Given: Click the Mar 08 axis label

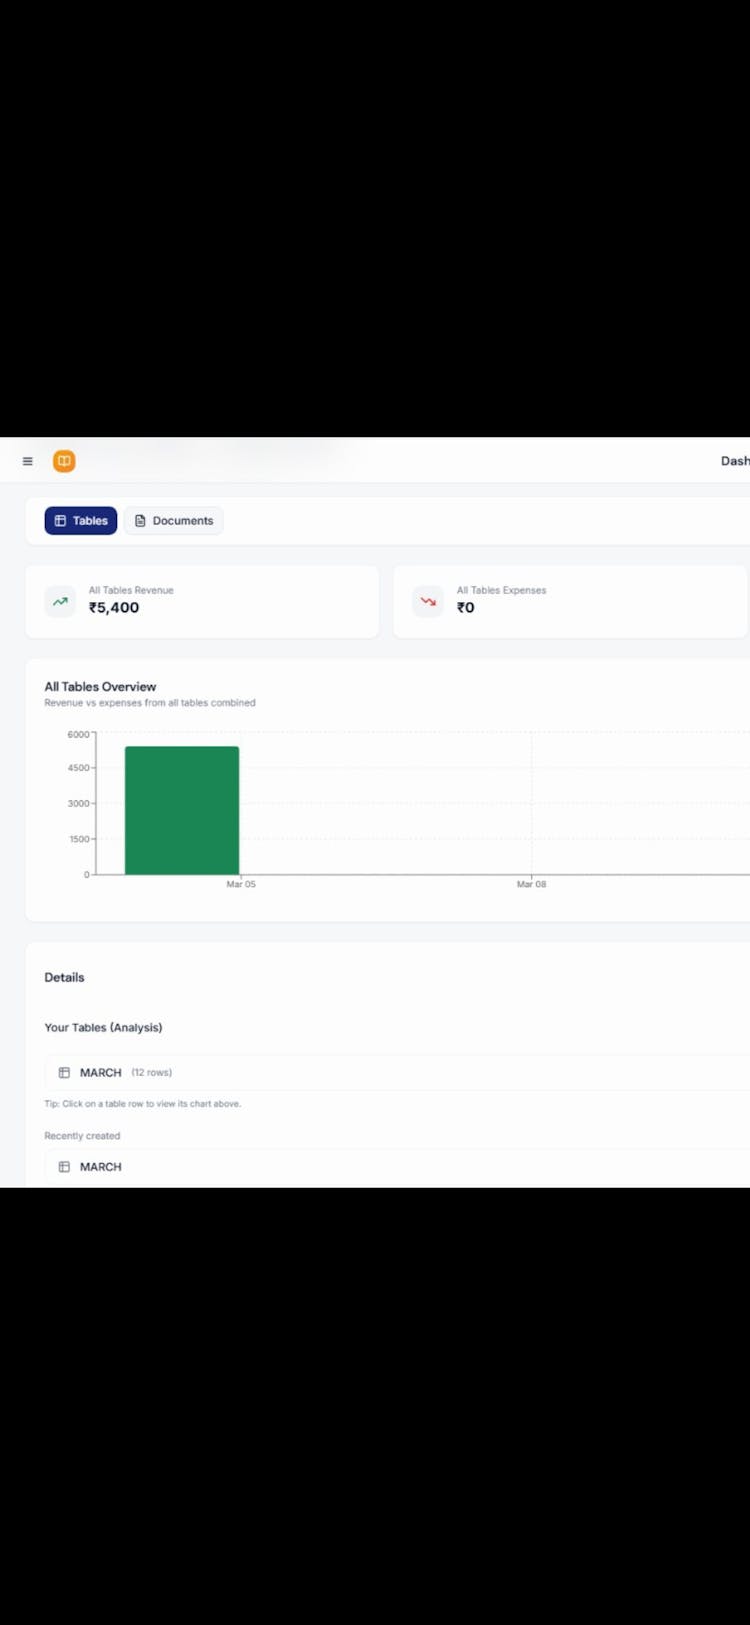Looking at the screenshot, I should (531, 884).
